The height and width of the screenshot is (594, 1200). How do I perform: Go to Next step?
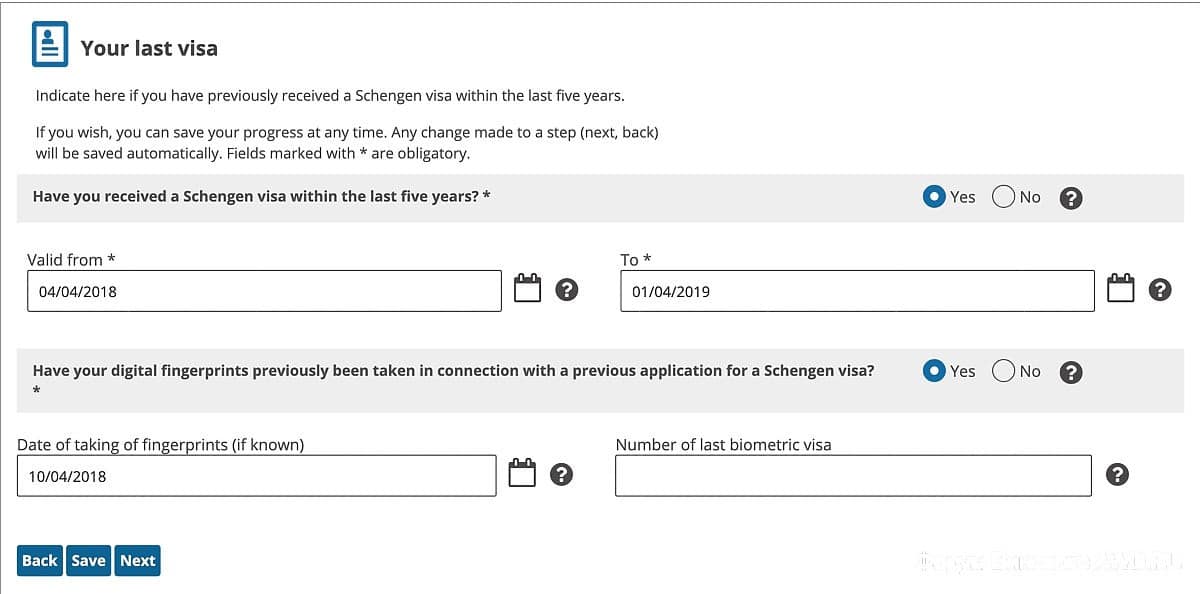click(x=137, y=560)
